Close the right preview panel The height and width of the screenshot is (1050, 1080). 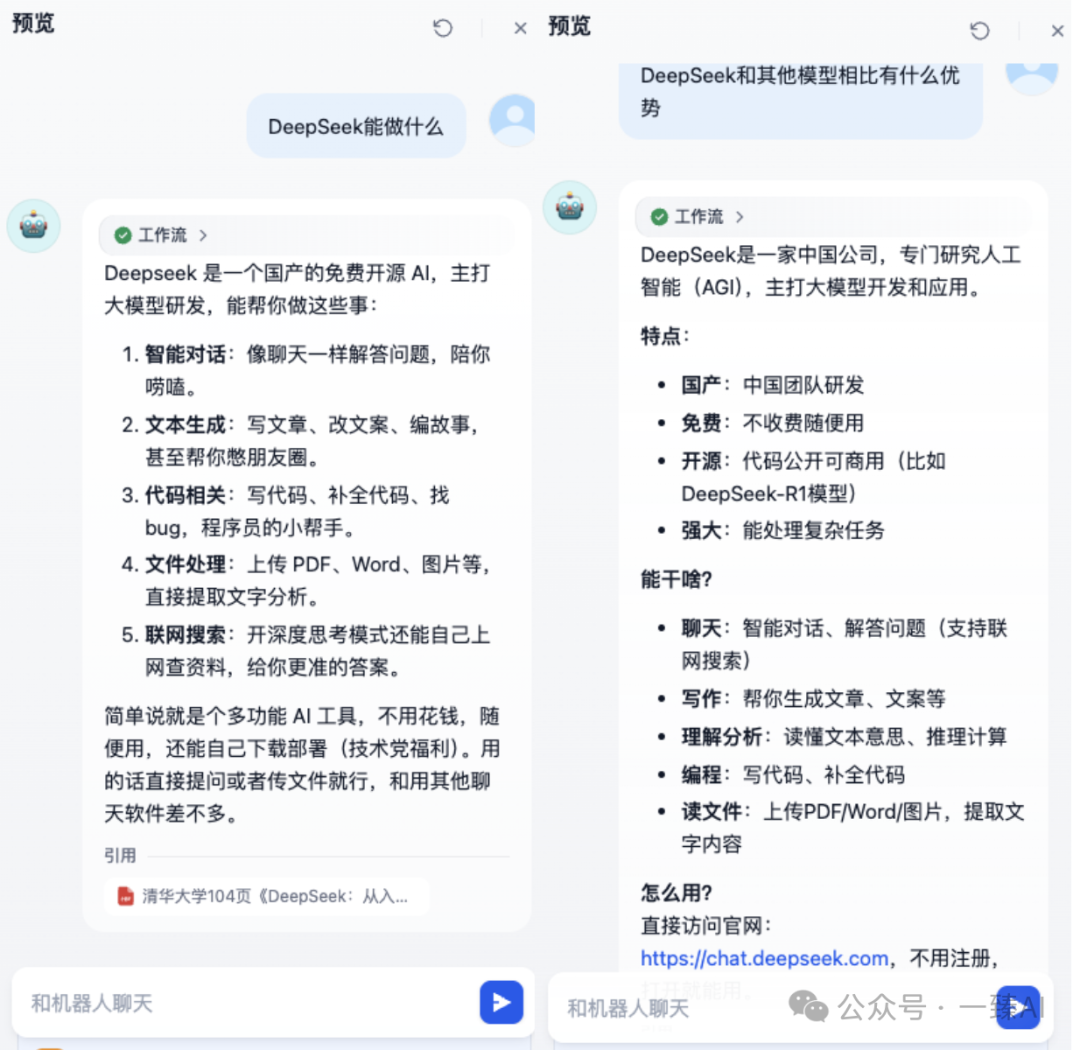point(1057,31)
